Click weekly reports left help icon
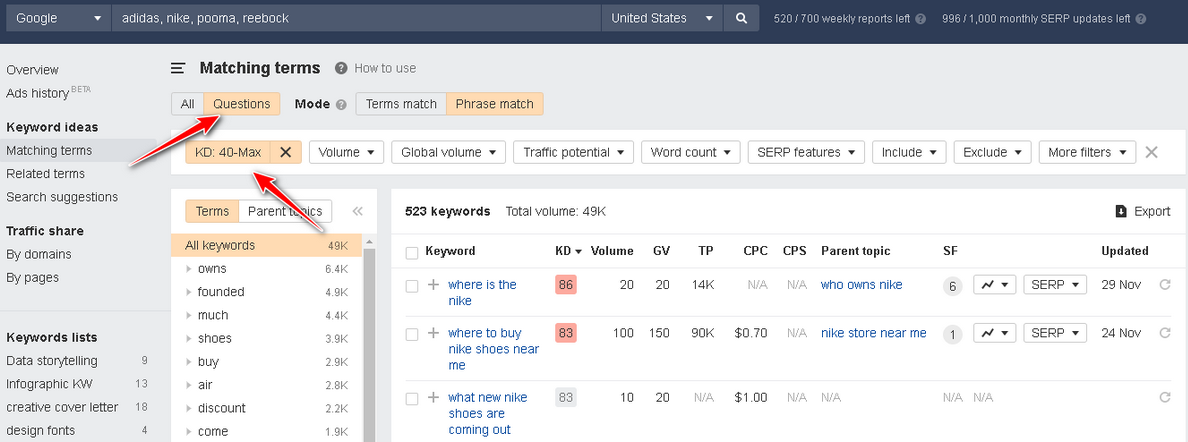 tap(921, 19)
